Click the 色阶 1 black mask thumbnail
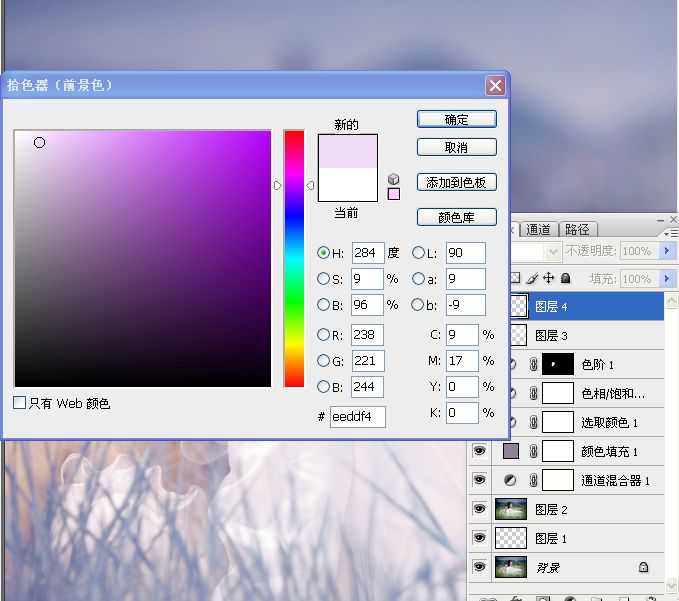This screenshot has height=601, width=679. 558,364
